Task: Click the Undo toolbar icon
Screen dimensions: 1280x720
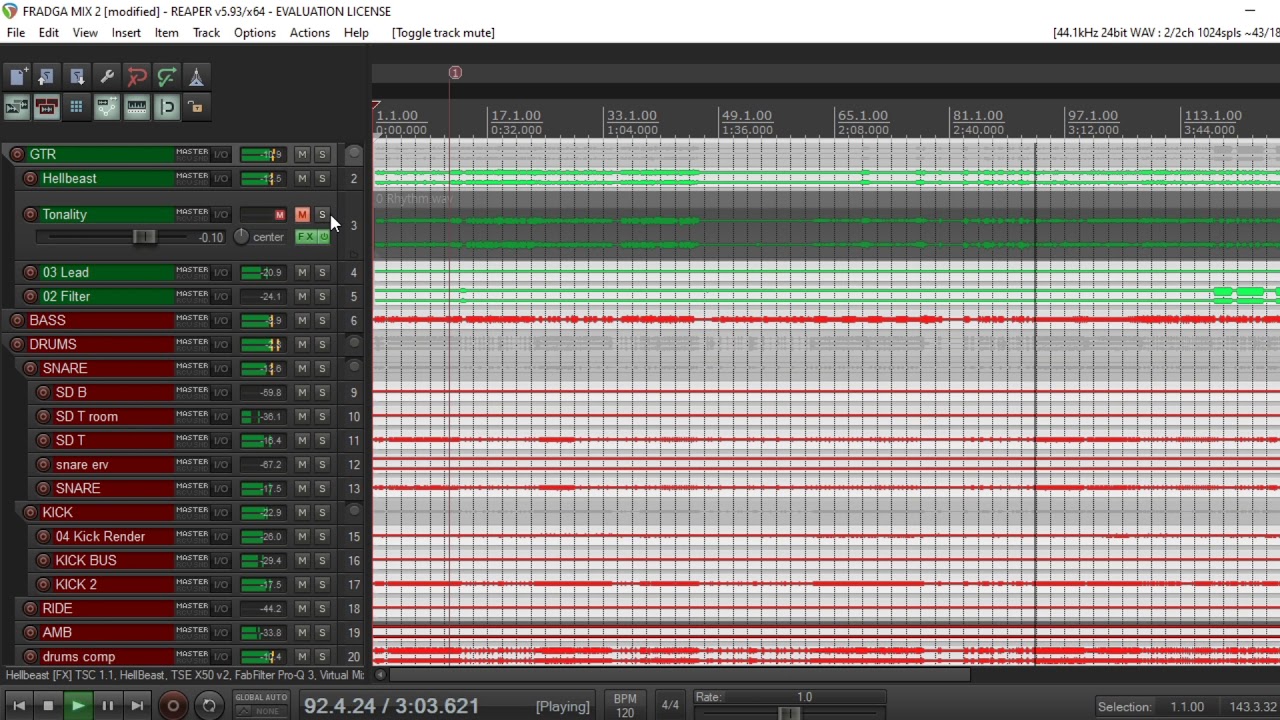Action: tap(137, 77)
